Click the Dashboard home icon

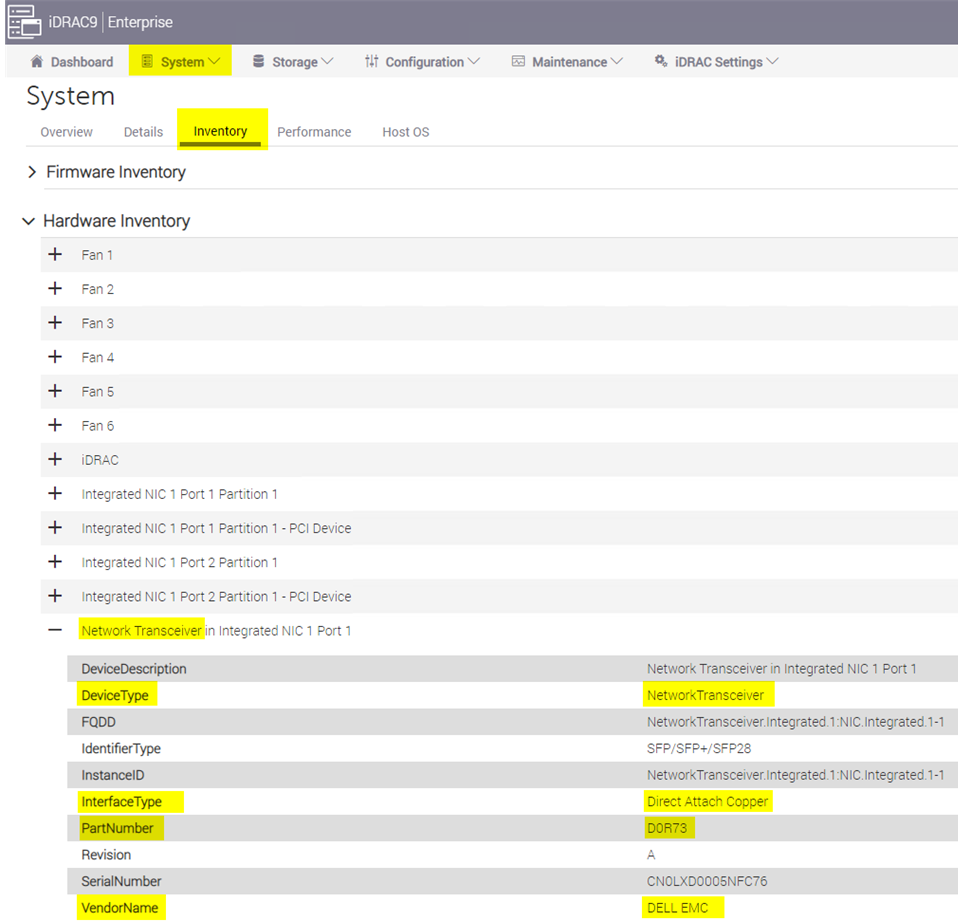pyautogui.click(x=37, y=62)
